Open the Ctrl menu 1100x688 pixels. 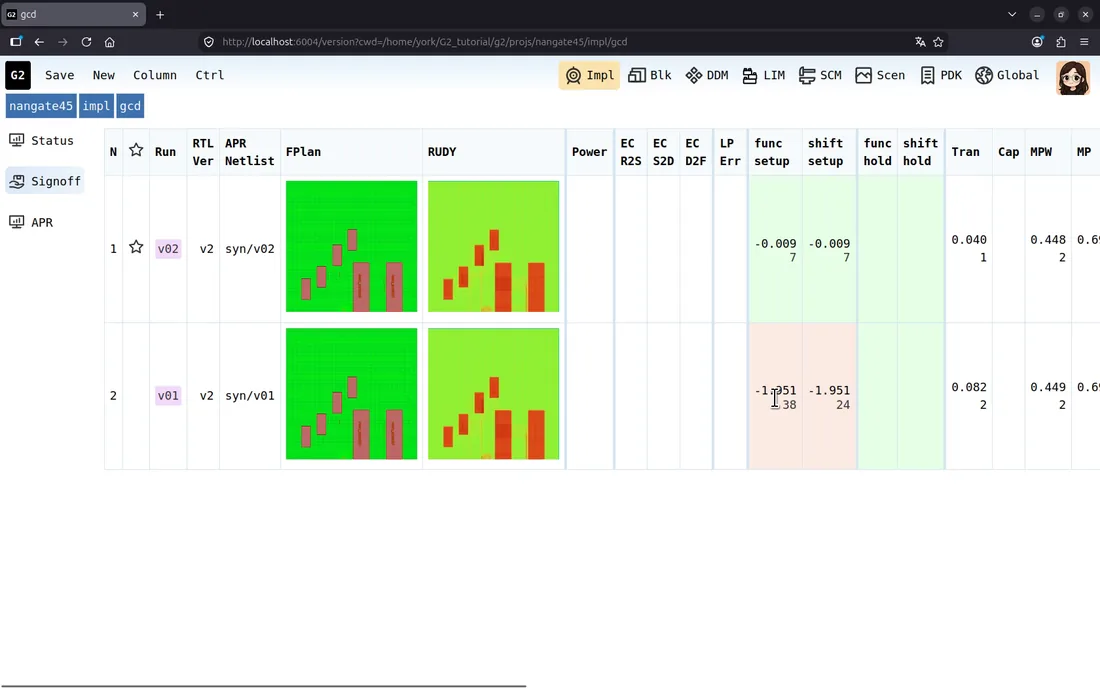(210, 75)
